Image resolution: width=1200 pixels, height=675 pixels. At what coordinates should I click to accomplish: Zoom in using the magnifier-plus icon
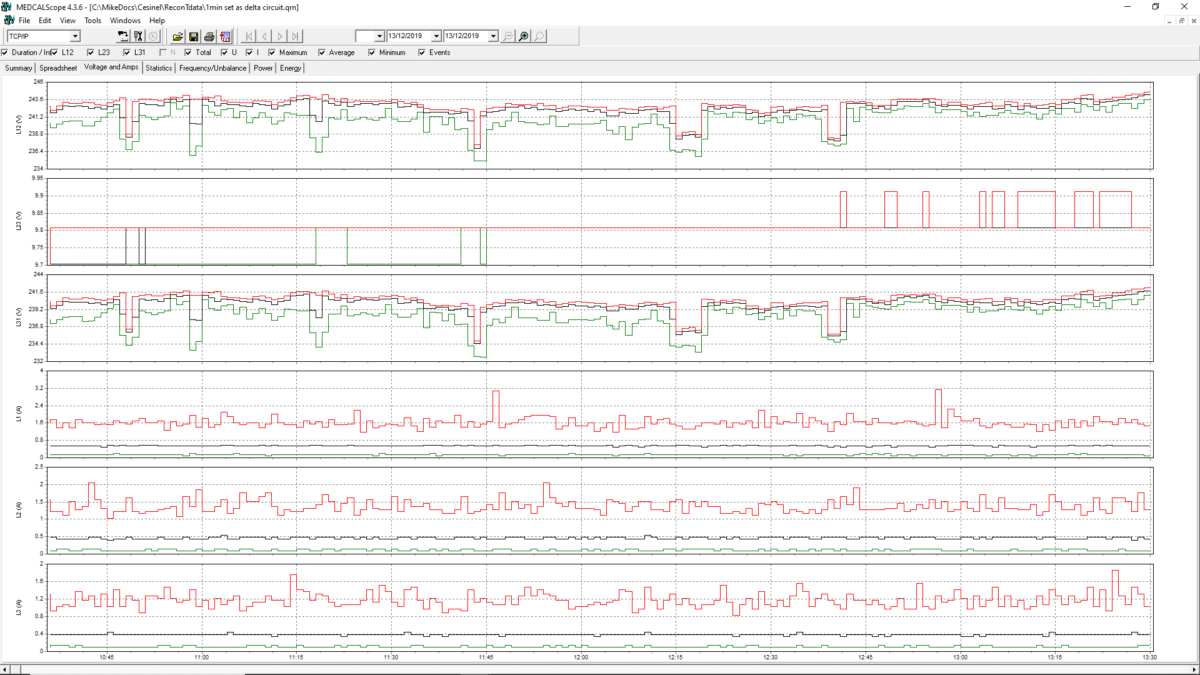tap(523, 35)
